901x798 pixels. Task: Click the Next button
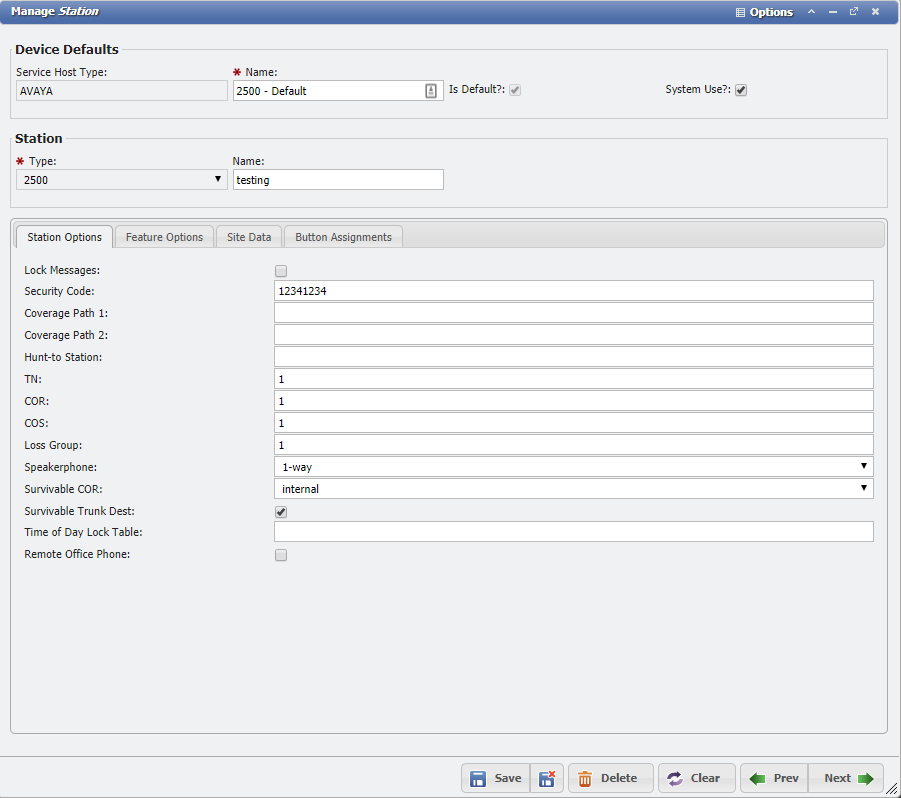tap(845, 778)
